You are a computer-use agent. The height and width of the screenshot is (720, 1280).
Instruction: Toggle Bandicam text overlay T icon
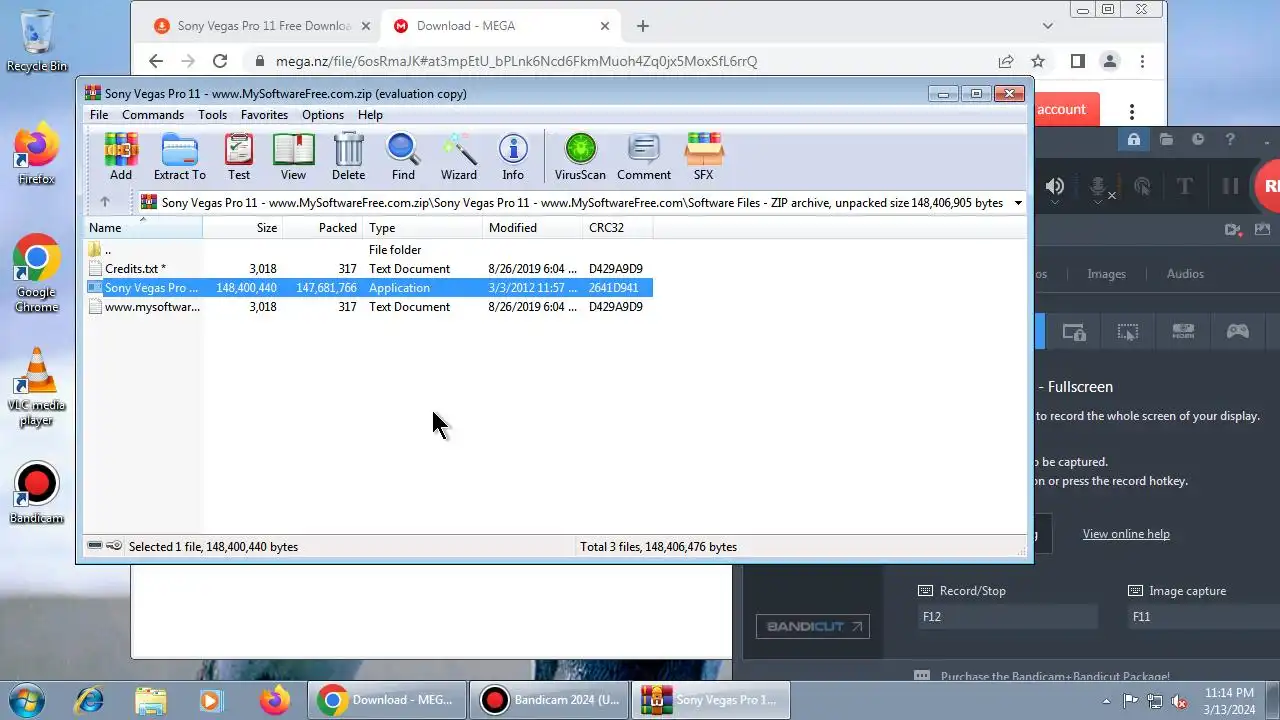[1185, 186]
